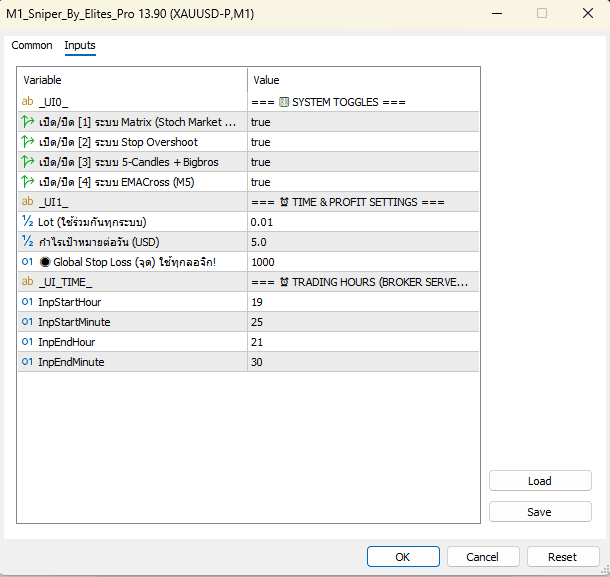Close the M1_Sniper_By_Elites_Pro dialog
The image size is (610, 577).
(x=588, y=14)
